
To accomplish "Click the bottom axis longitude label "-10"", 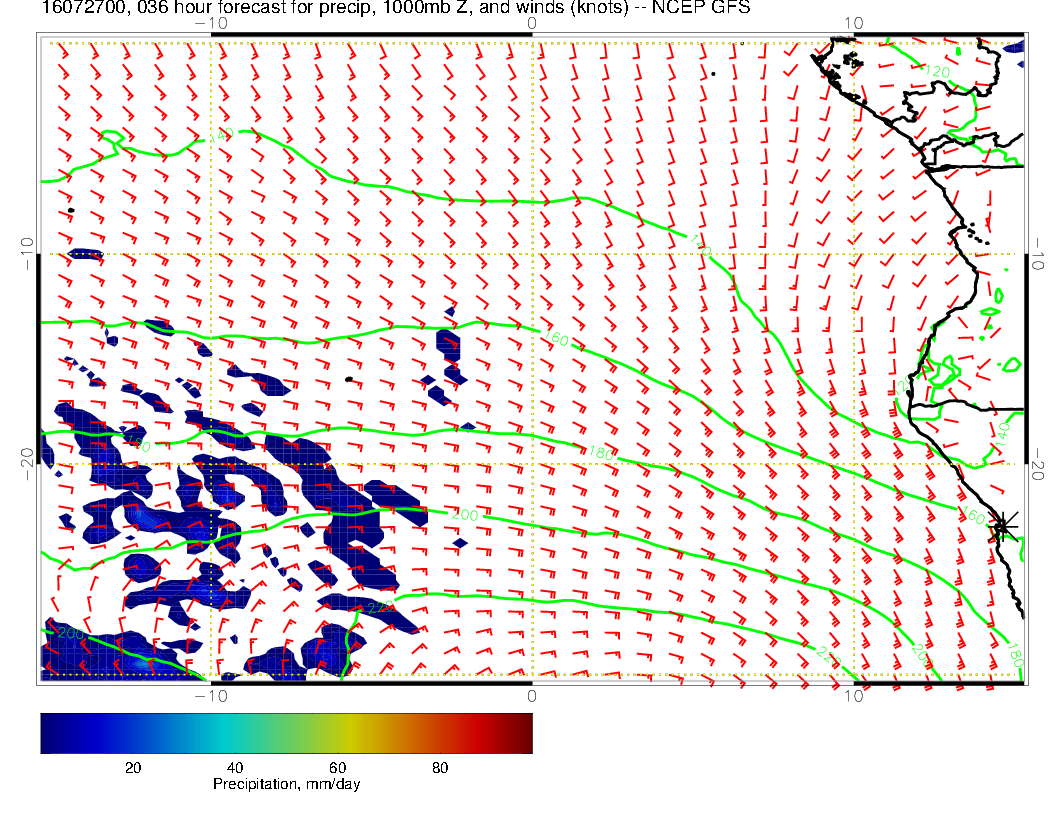I will [211, 695].
